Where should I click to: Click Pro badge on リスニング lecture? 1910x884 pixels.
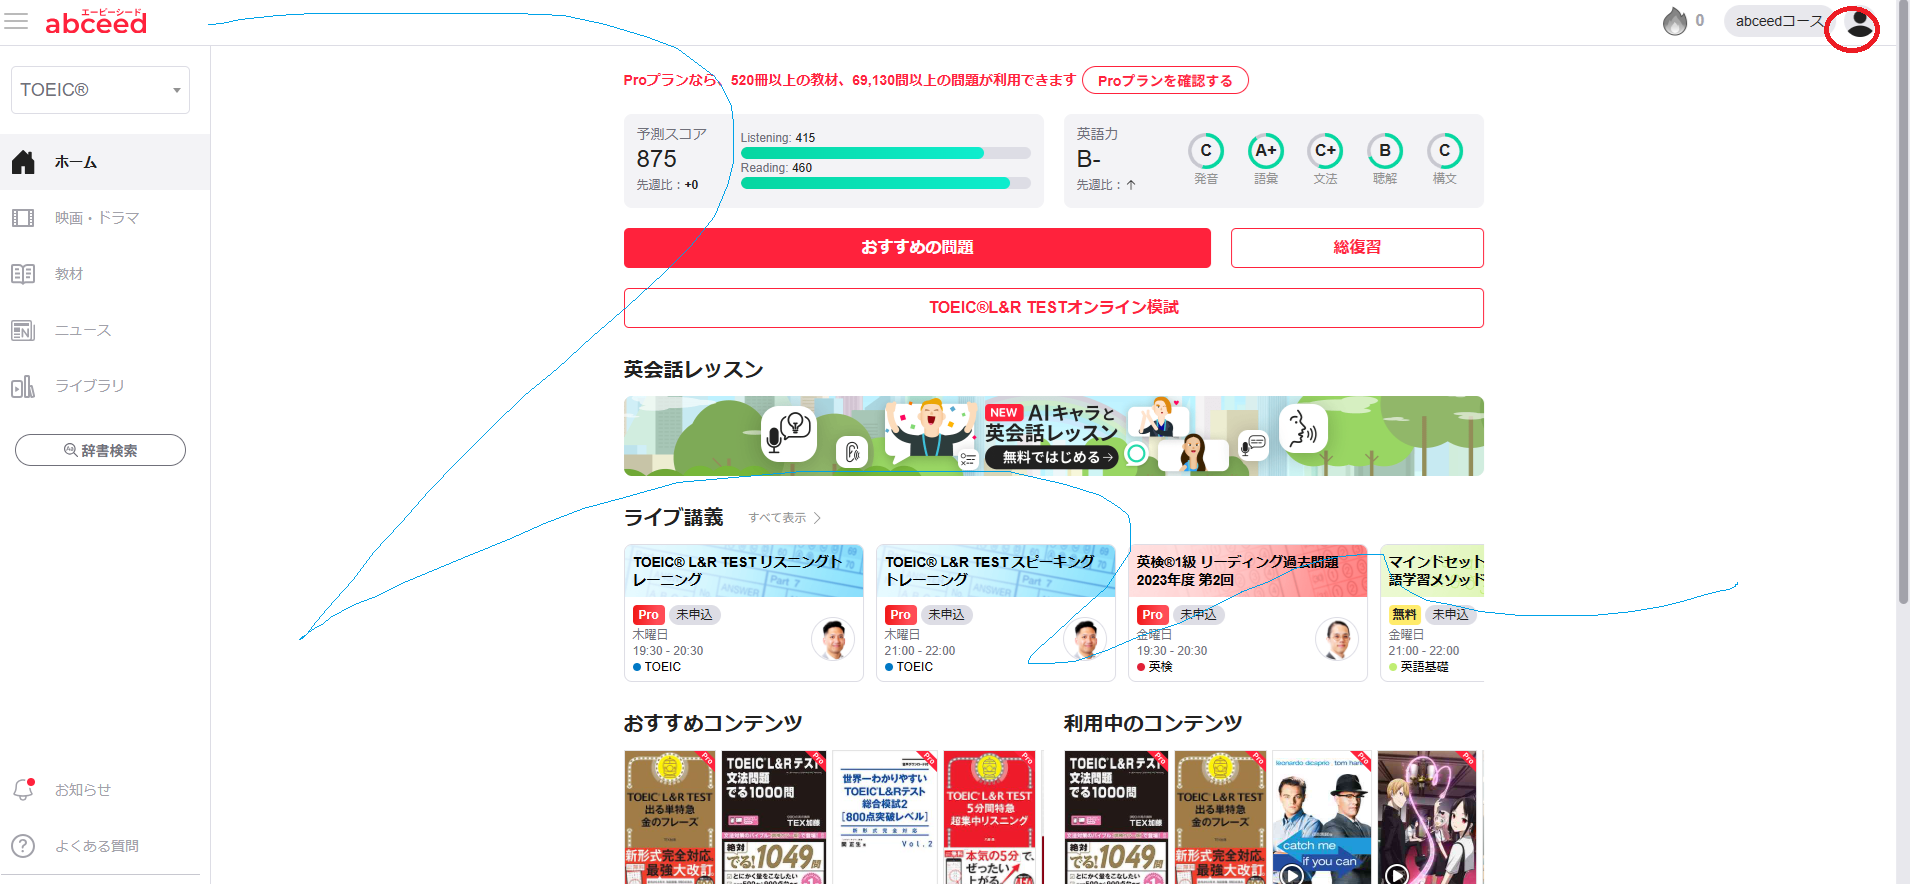click(x=648, y=615)
